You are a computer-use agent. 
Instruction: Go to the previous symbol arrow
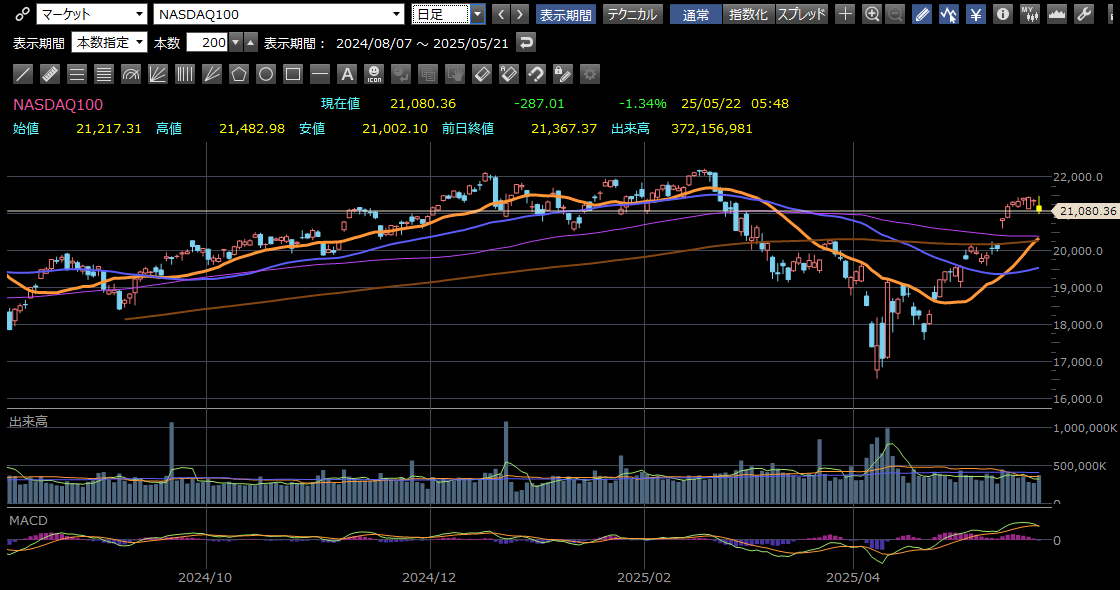pos(501,14)
